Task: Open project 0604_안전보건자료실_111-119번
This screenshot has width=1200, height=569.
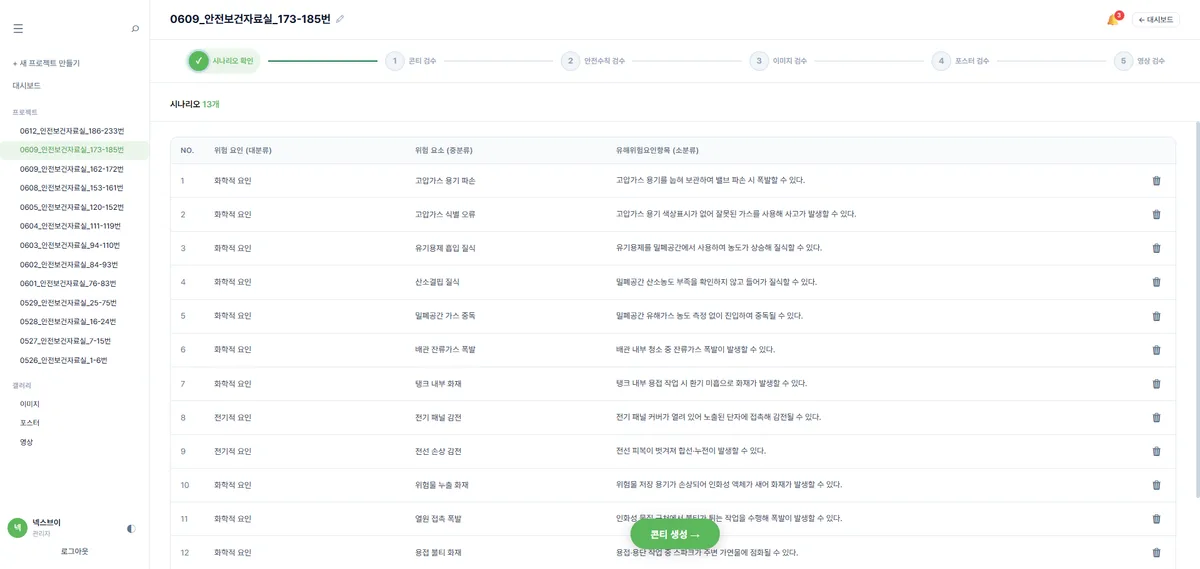Action: [x=74, y=226]
